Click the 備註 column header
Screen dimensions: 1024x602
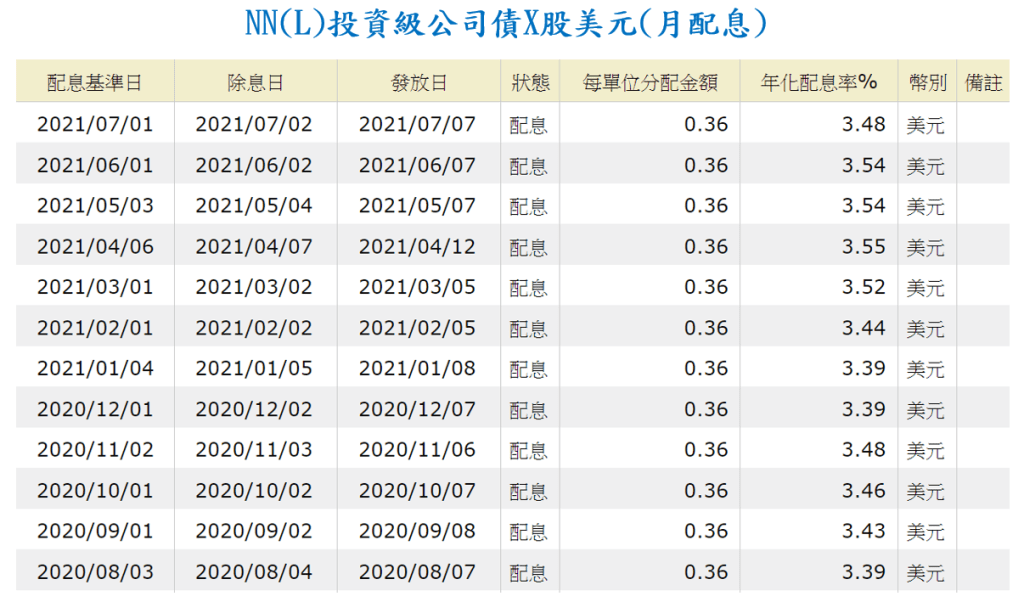click(x=983, y=83)
